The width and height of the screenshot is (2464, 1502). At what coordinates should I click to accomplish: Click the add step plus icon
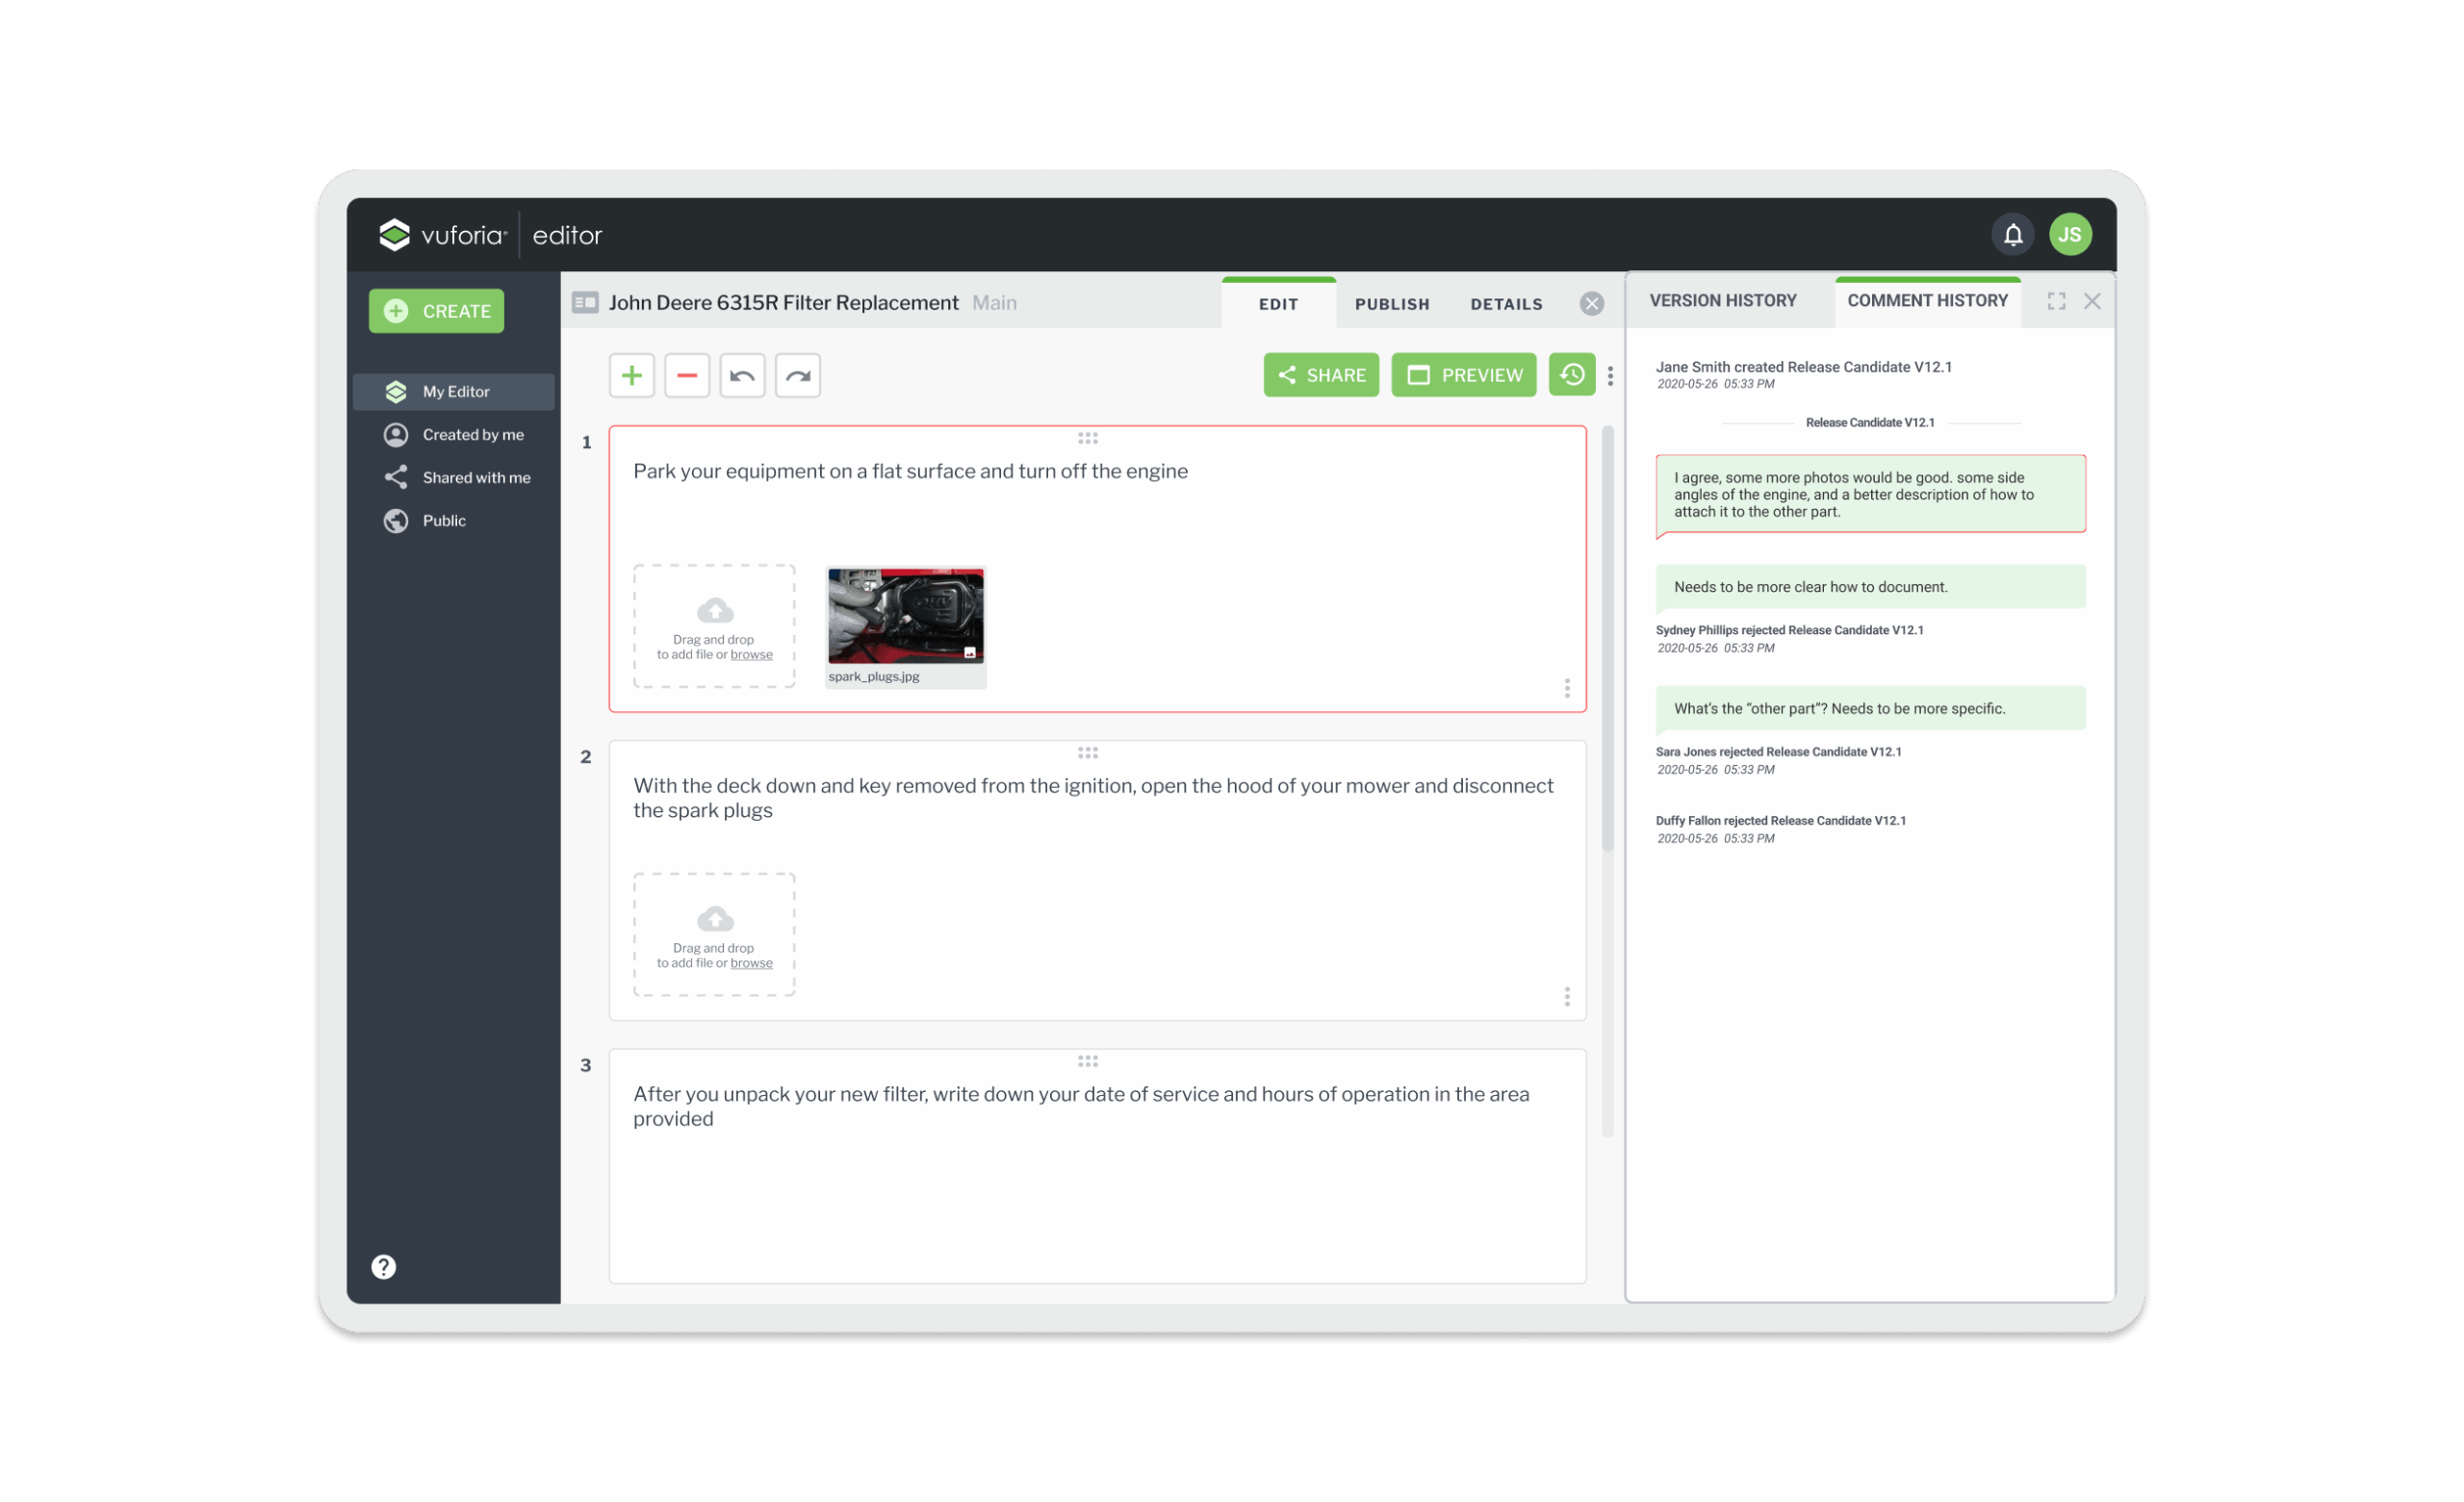631,376
